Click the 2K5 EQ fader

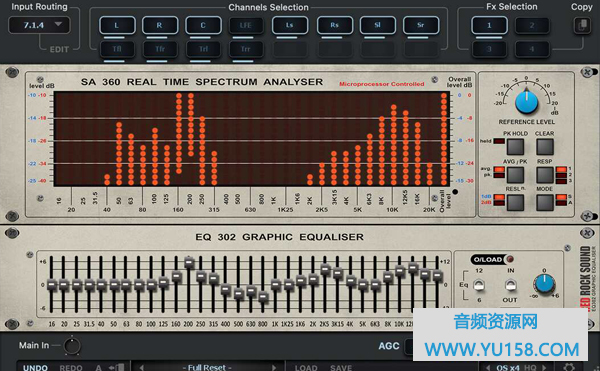pyautogui.click(x=325, y=270)
